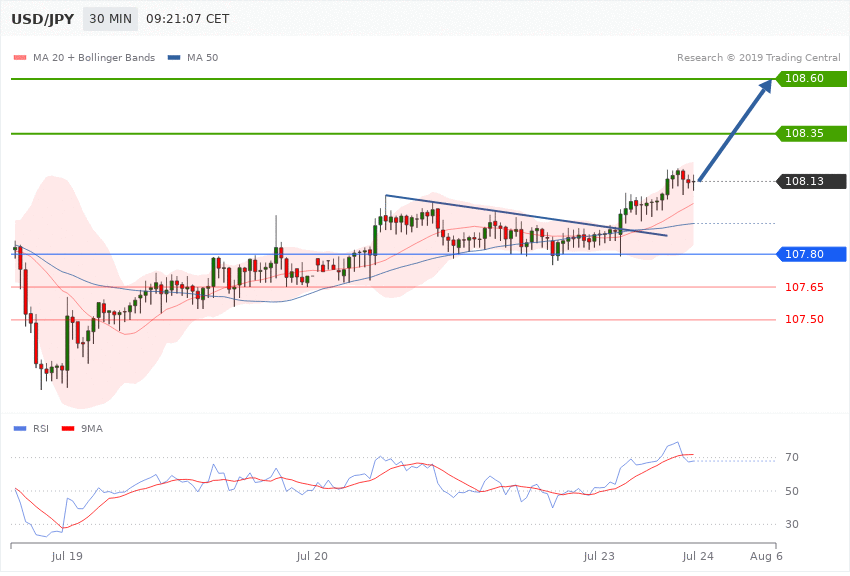Image resolution: width=850 pixels, height=576 pixels.
Task: Click the MA 20 + Bollinger Bands legend swatch
Action: pyautogui.click(x=20, y=57)
